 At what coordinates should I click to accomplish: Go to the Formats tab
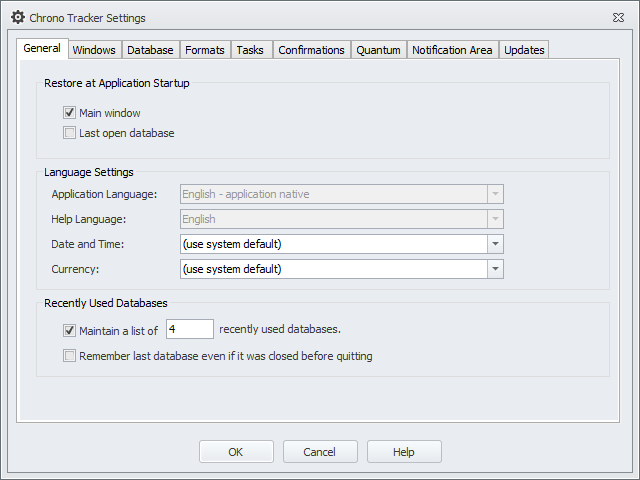coord(205,50)
